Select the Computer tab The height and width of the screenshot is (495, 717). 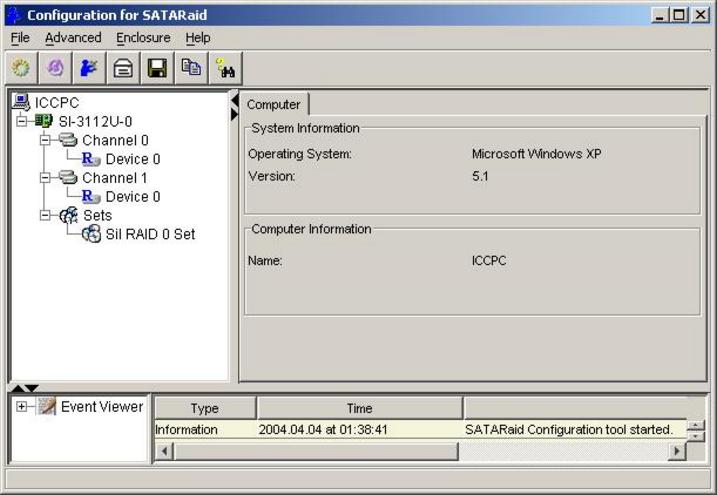(273, 104)
